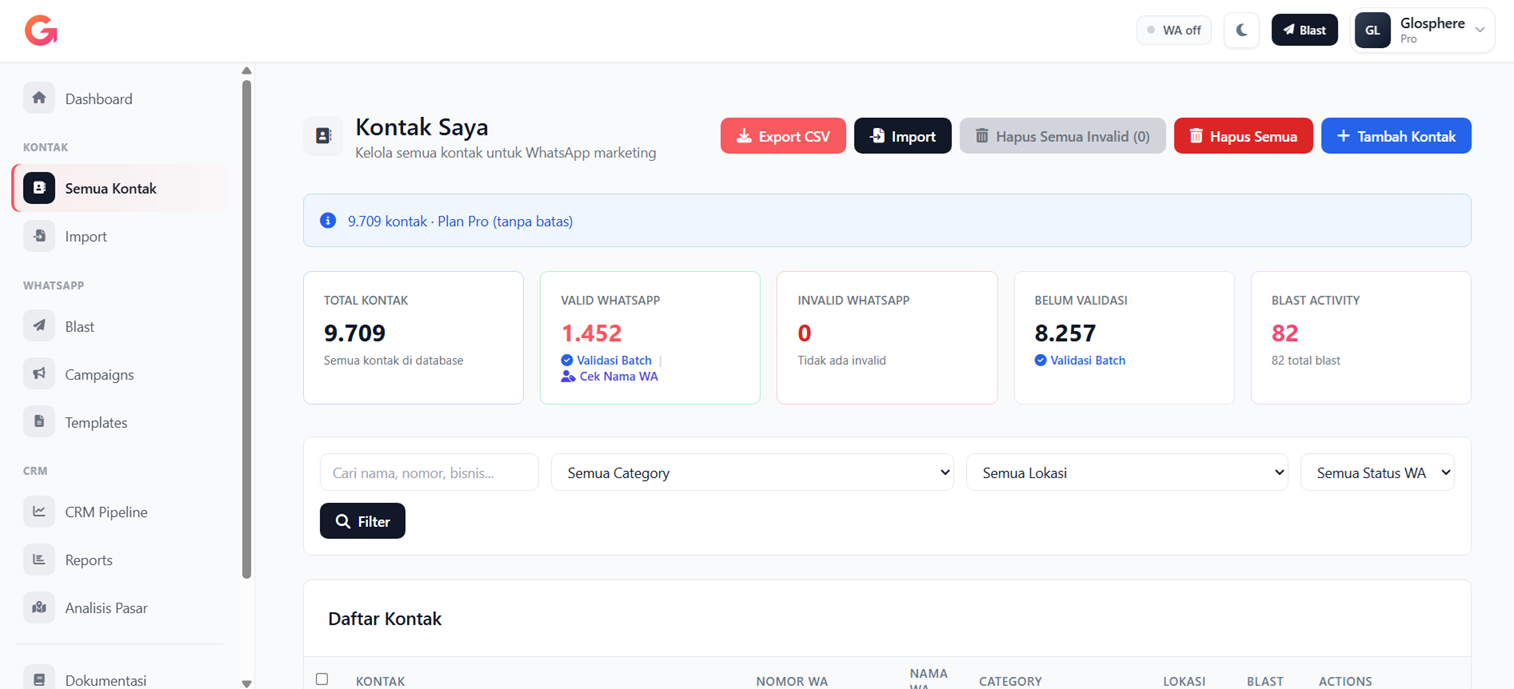Click the GL avatar badge
The image size is (1514, 689).
point(1372,30)
